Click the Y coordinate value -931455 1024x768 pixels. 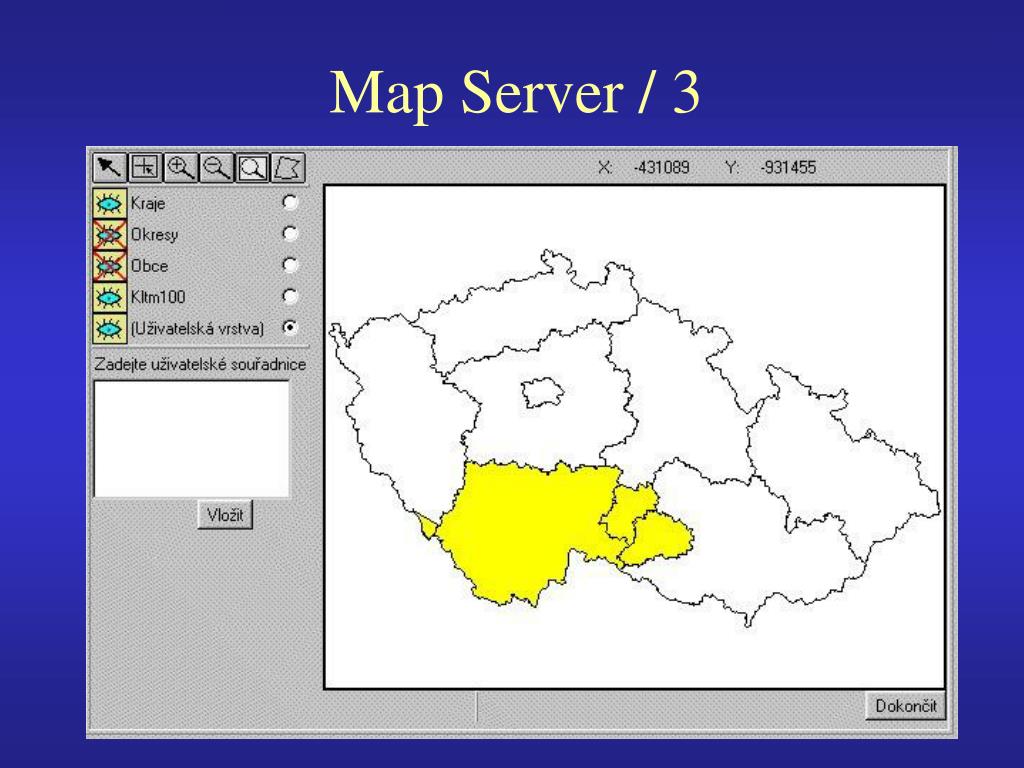point(788,168)
